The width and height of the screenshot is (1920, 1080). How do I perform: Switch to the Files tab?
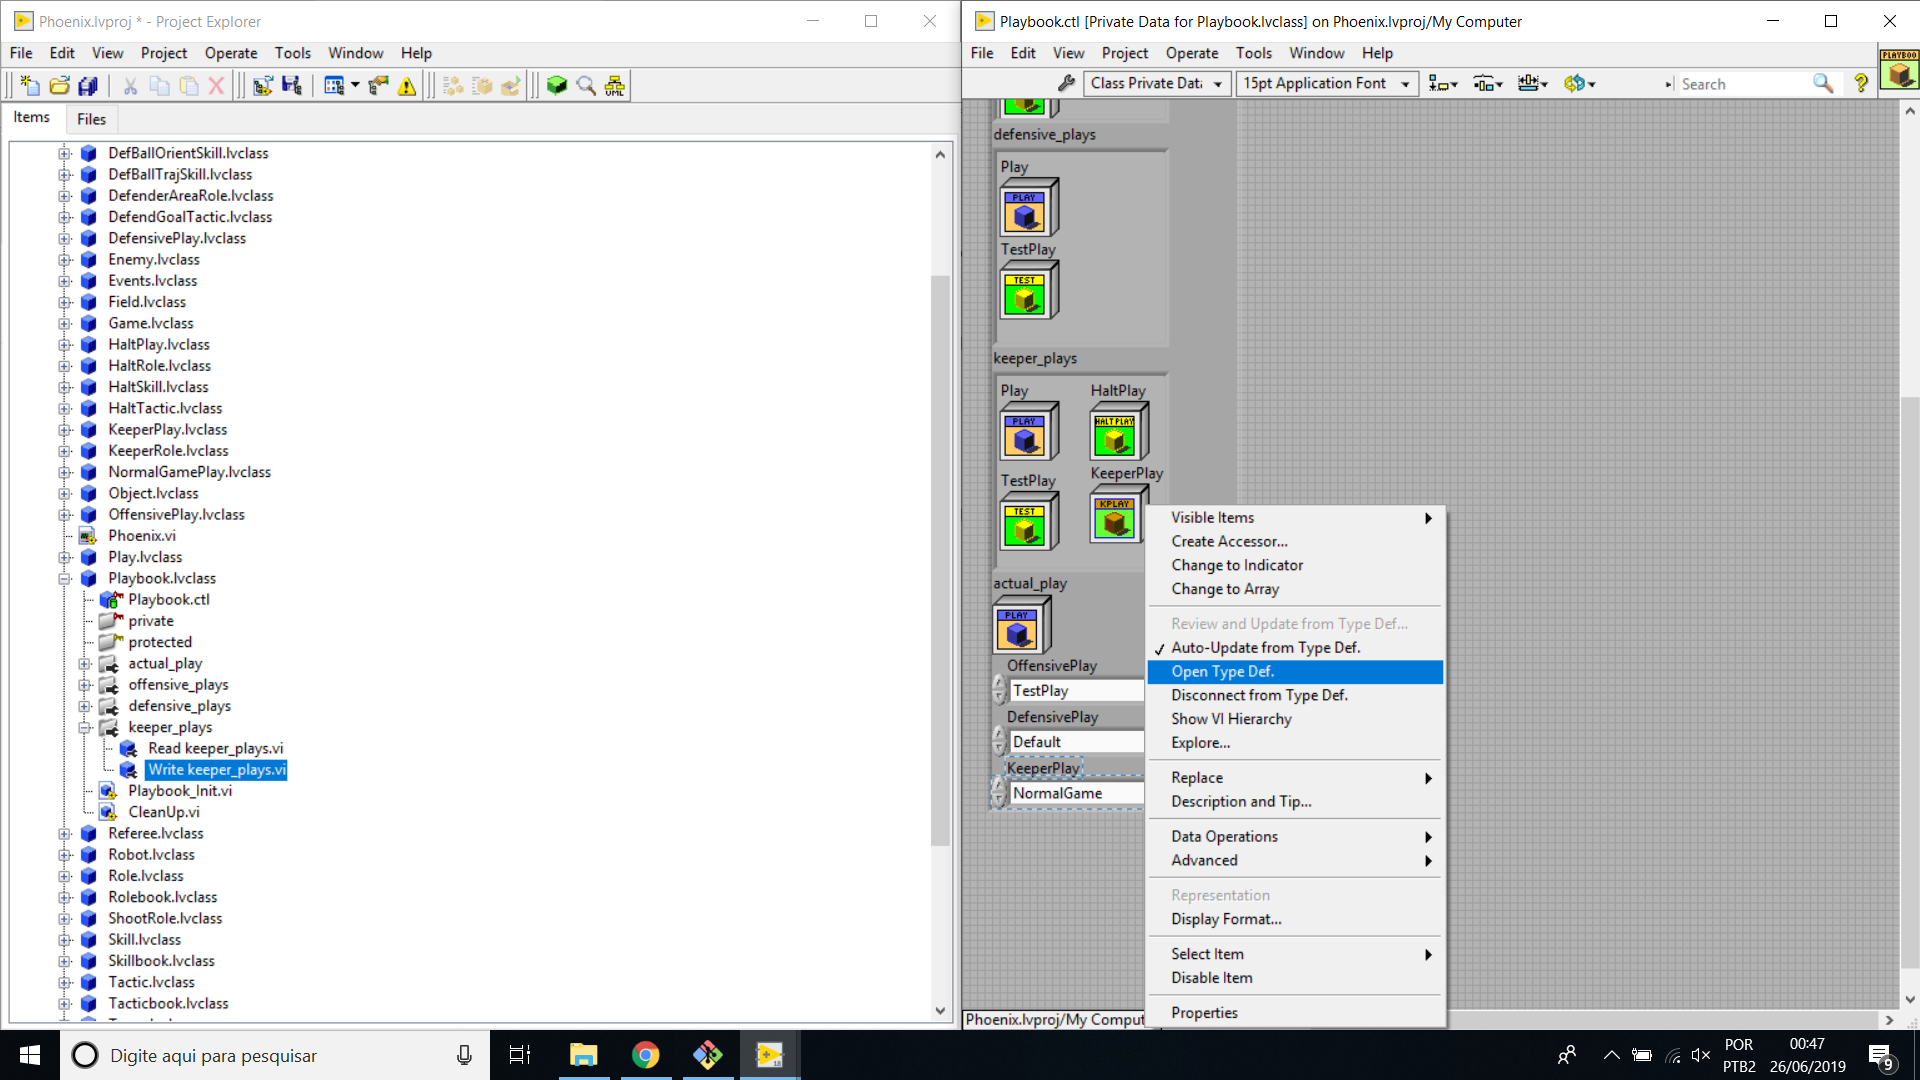91,119
